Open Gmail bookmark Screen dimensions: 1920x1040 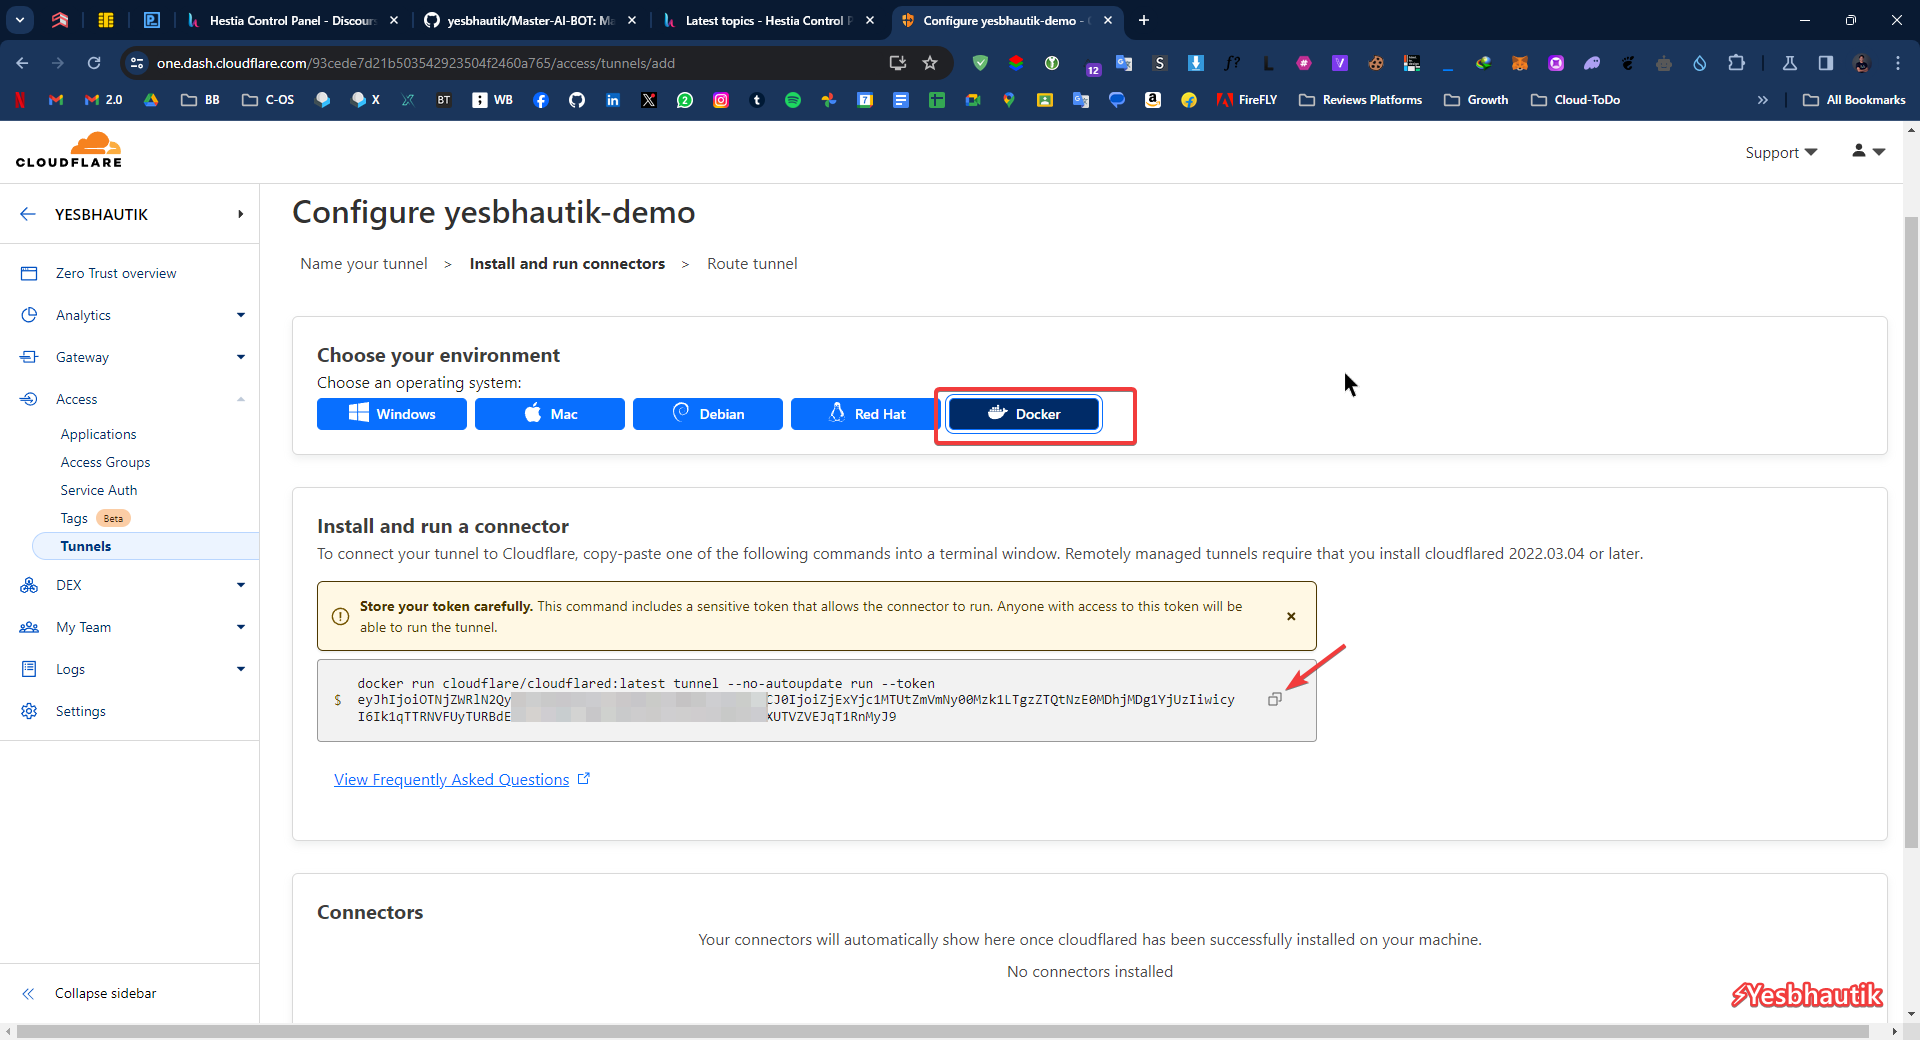pyautogui.click(x=56, y=100)
